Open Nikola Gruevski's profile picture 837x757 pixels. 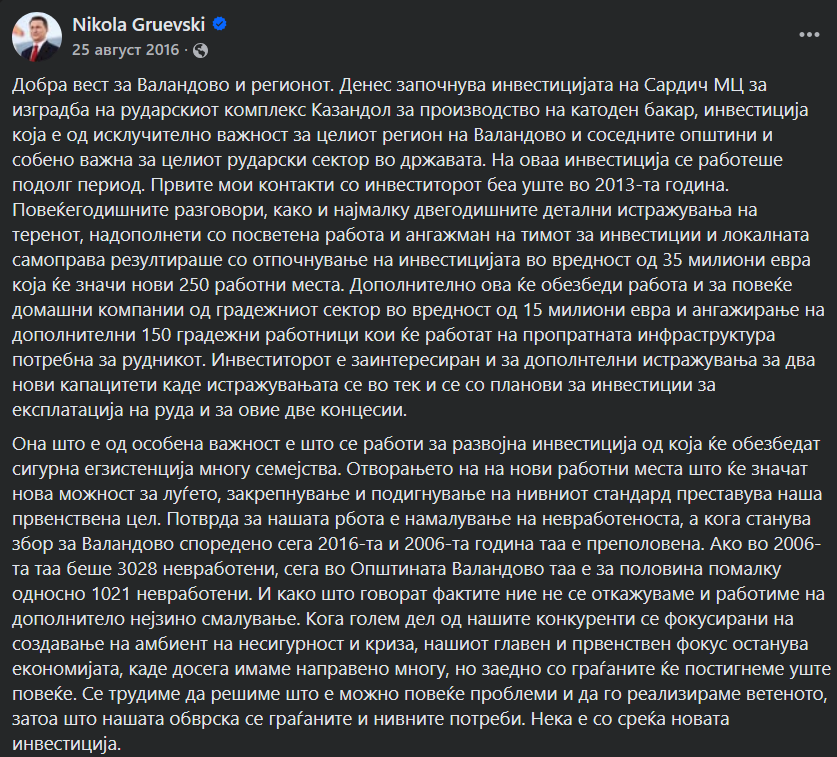click(35, 35)
